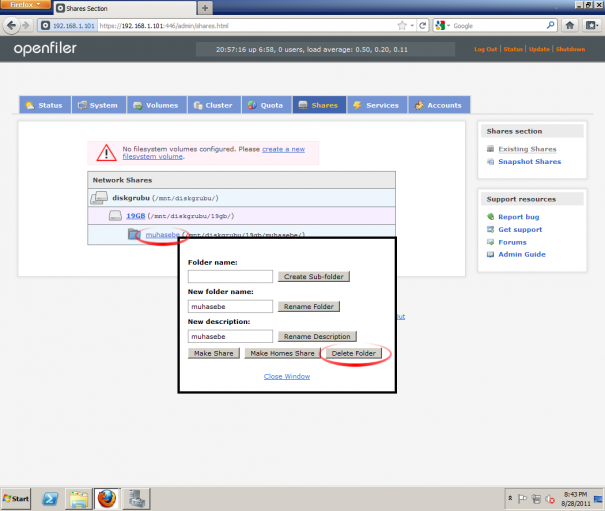This screenshot has height=511, width=605.
Task: Click the Report bug icon
Action: tap(490, 217)
